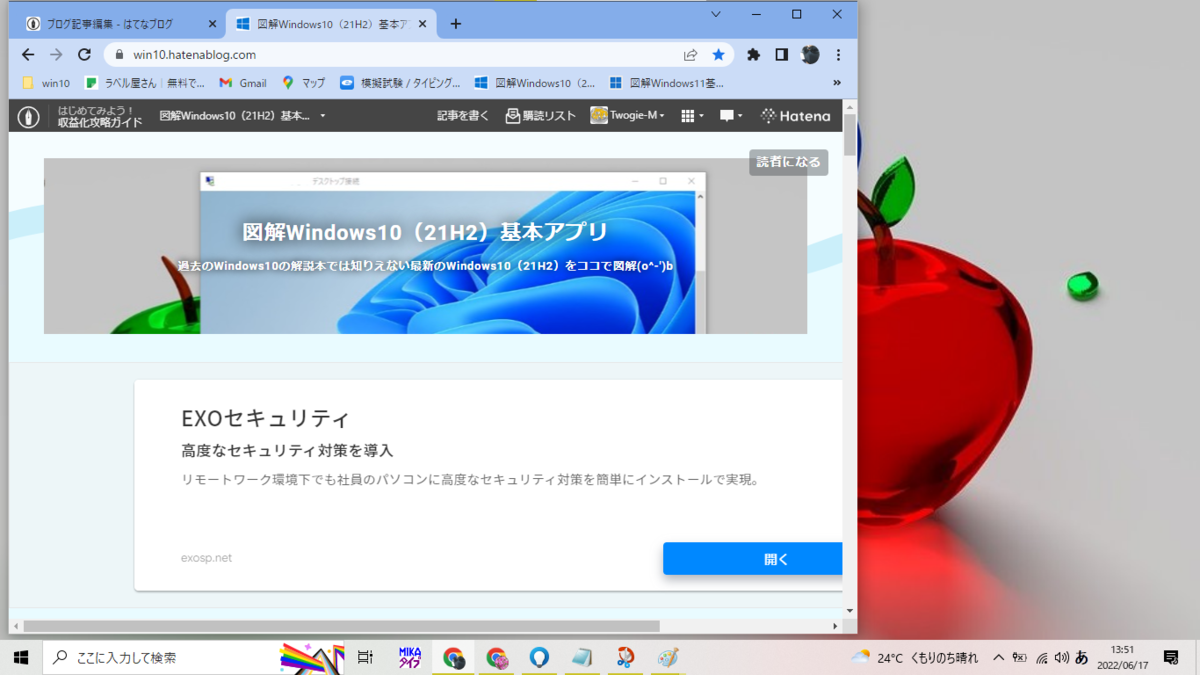Reload the current page
1200x675 pixels.
pyautogui.click(x=84, y=55)
